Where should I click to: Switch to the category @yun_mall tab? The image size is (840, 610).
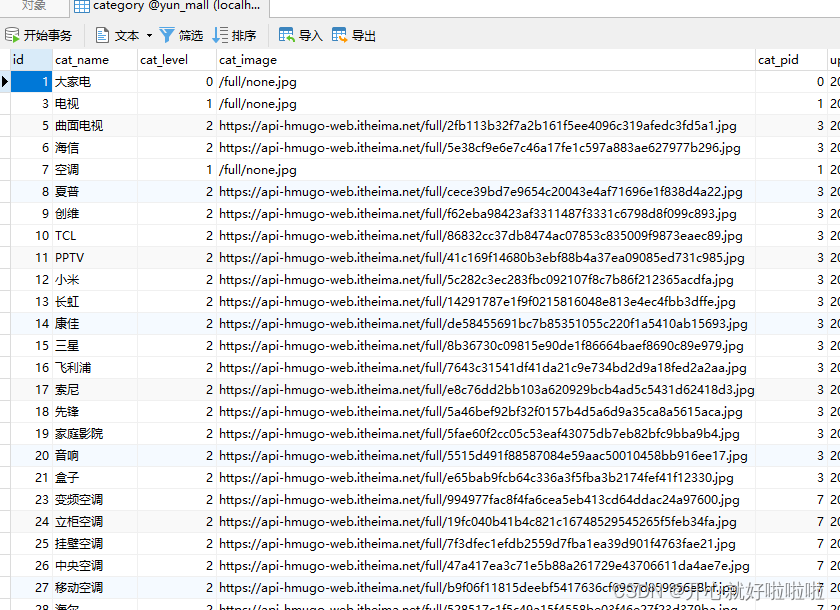click(x=169, y=7)
